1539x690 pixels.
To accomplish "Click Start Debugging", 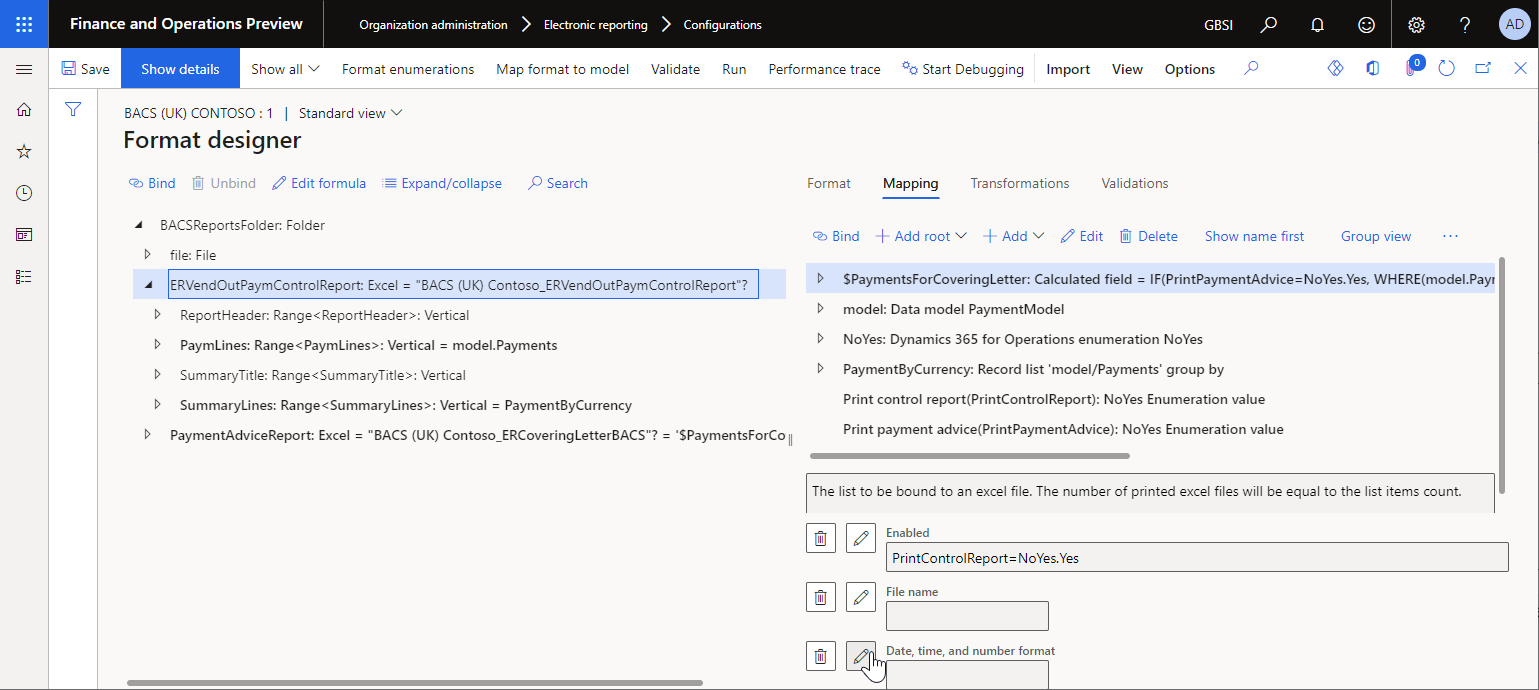I will tap(963, 69).
